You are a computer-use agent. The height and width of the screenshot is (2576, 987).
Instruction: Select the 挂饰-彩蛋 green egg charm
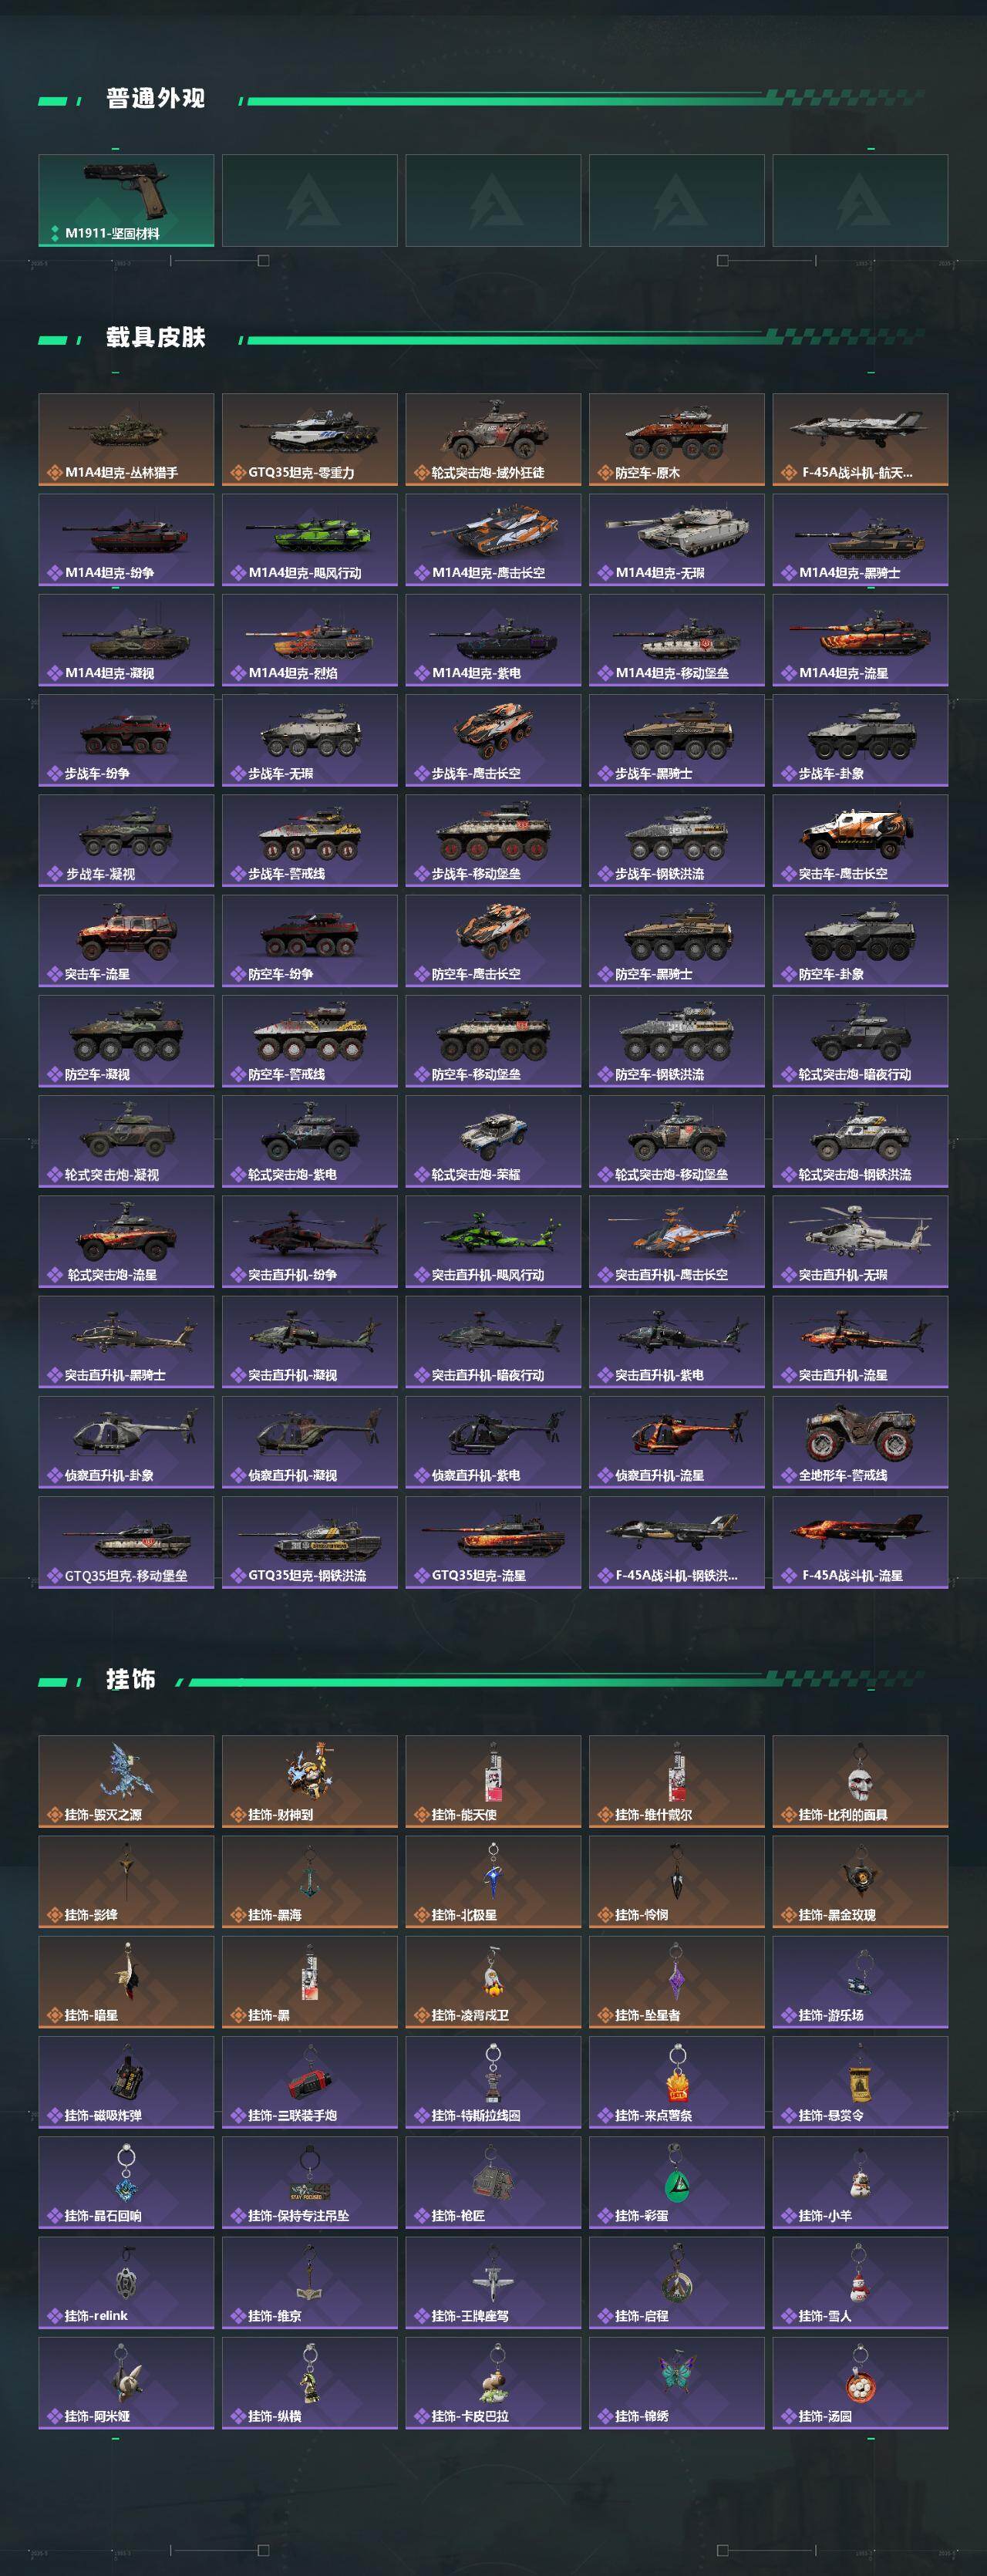[x=677, y=2182]
